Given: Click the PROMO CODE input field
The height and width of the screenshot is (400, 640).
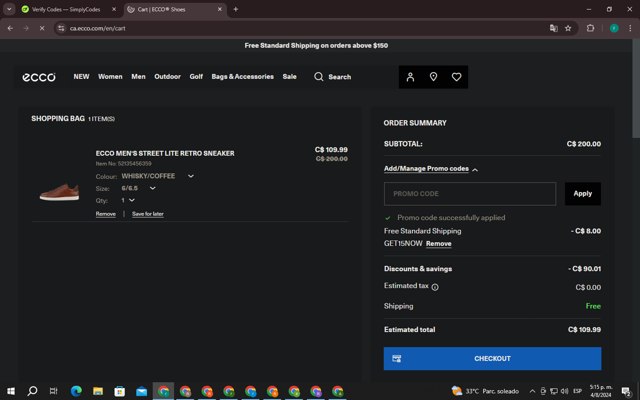Looking at the screenshot, I should point(470,193).
